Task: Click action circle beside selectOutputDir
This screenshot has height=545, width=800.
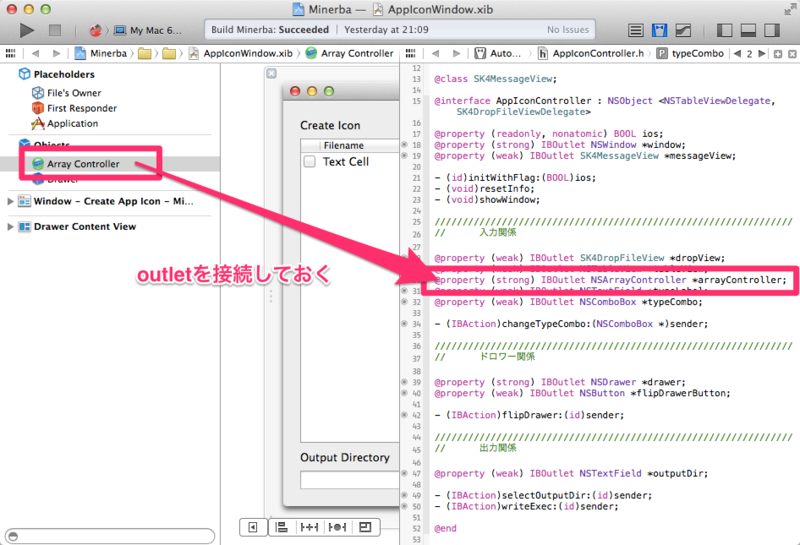Action: [404, 495]
